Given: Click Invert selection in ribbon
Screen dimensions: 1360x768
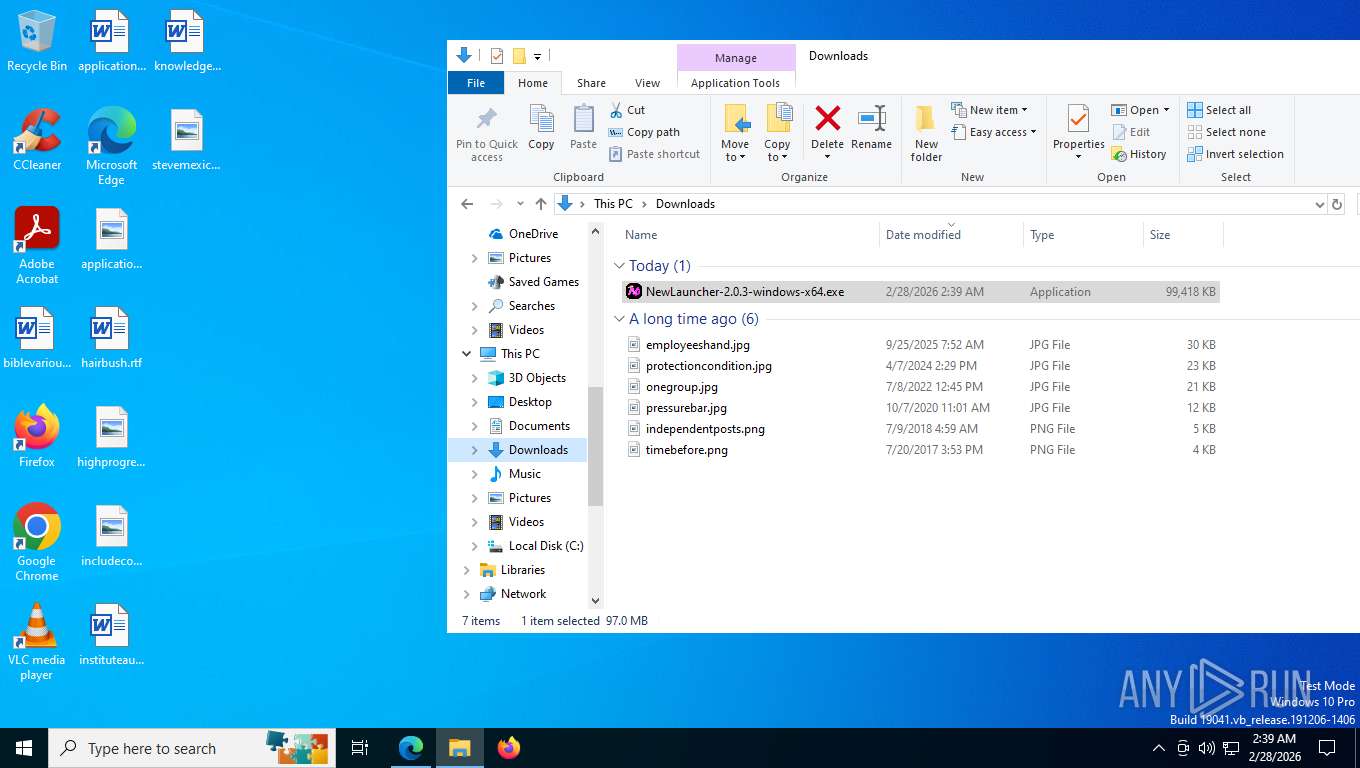Looking at the screenshot, I should (1235, 154).
